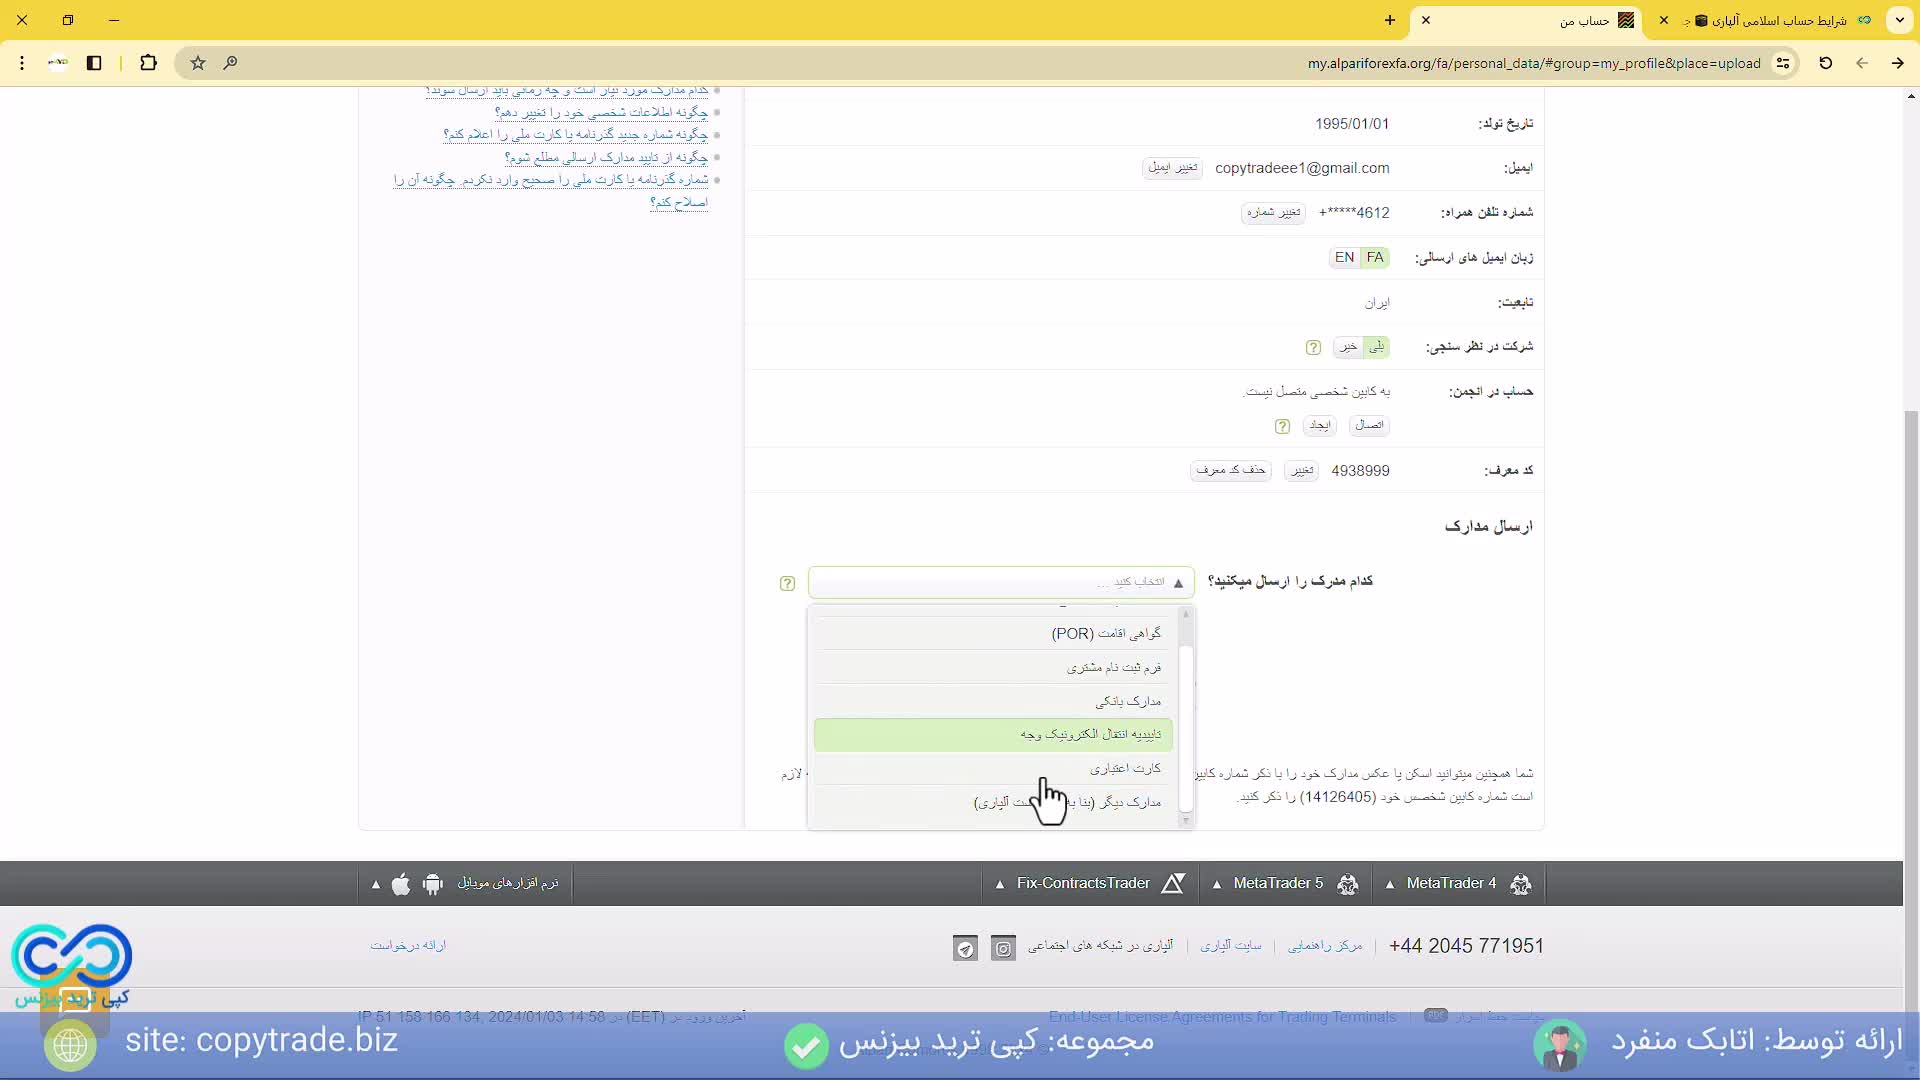Open the browser tab search chevron

tap(1899, 20)
